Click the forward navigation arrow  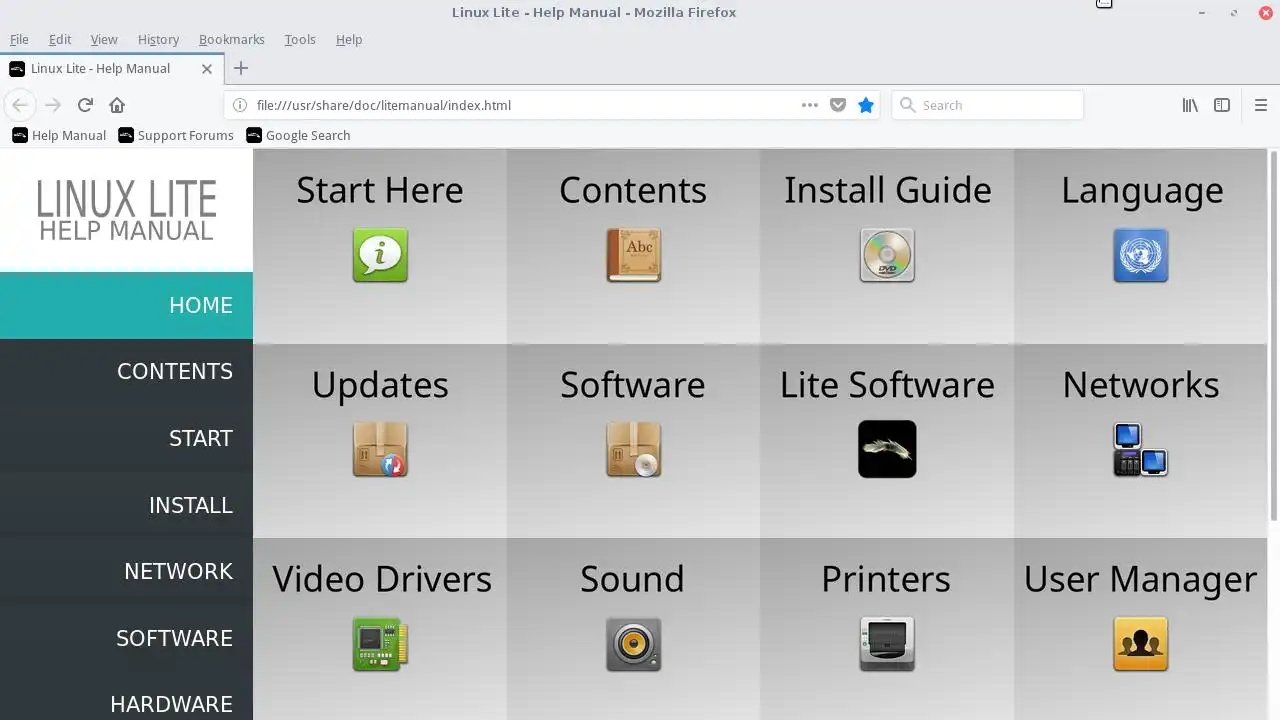pos(53,105)
